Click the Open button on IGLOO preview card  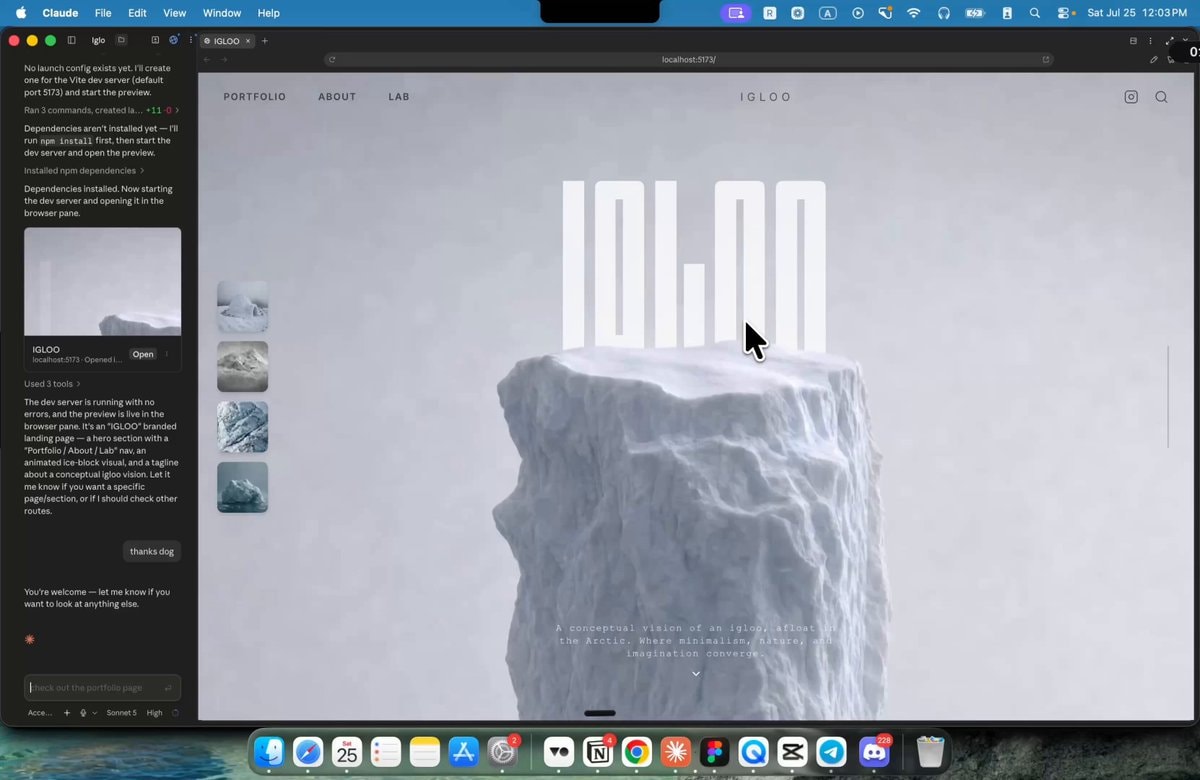143,354
